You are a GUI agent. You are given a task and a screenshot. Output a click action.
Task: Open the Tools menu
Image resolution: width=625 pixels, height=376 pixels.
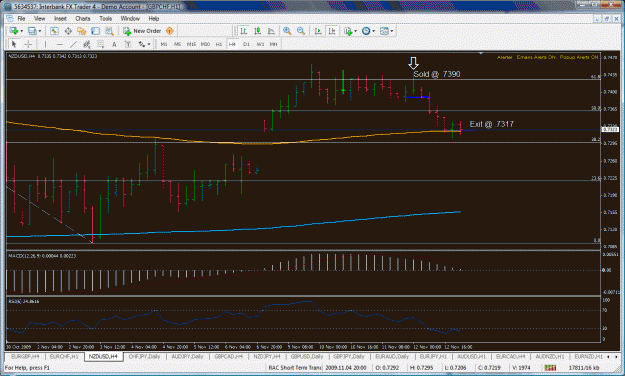point(106,18)
